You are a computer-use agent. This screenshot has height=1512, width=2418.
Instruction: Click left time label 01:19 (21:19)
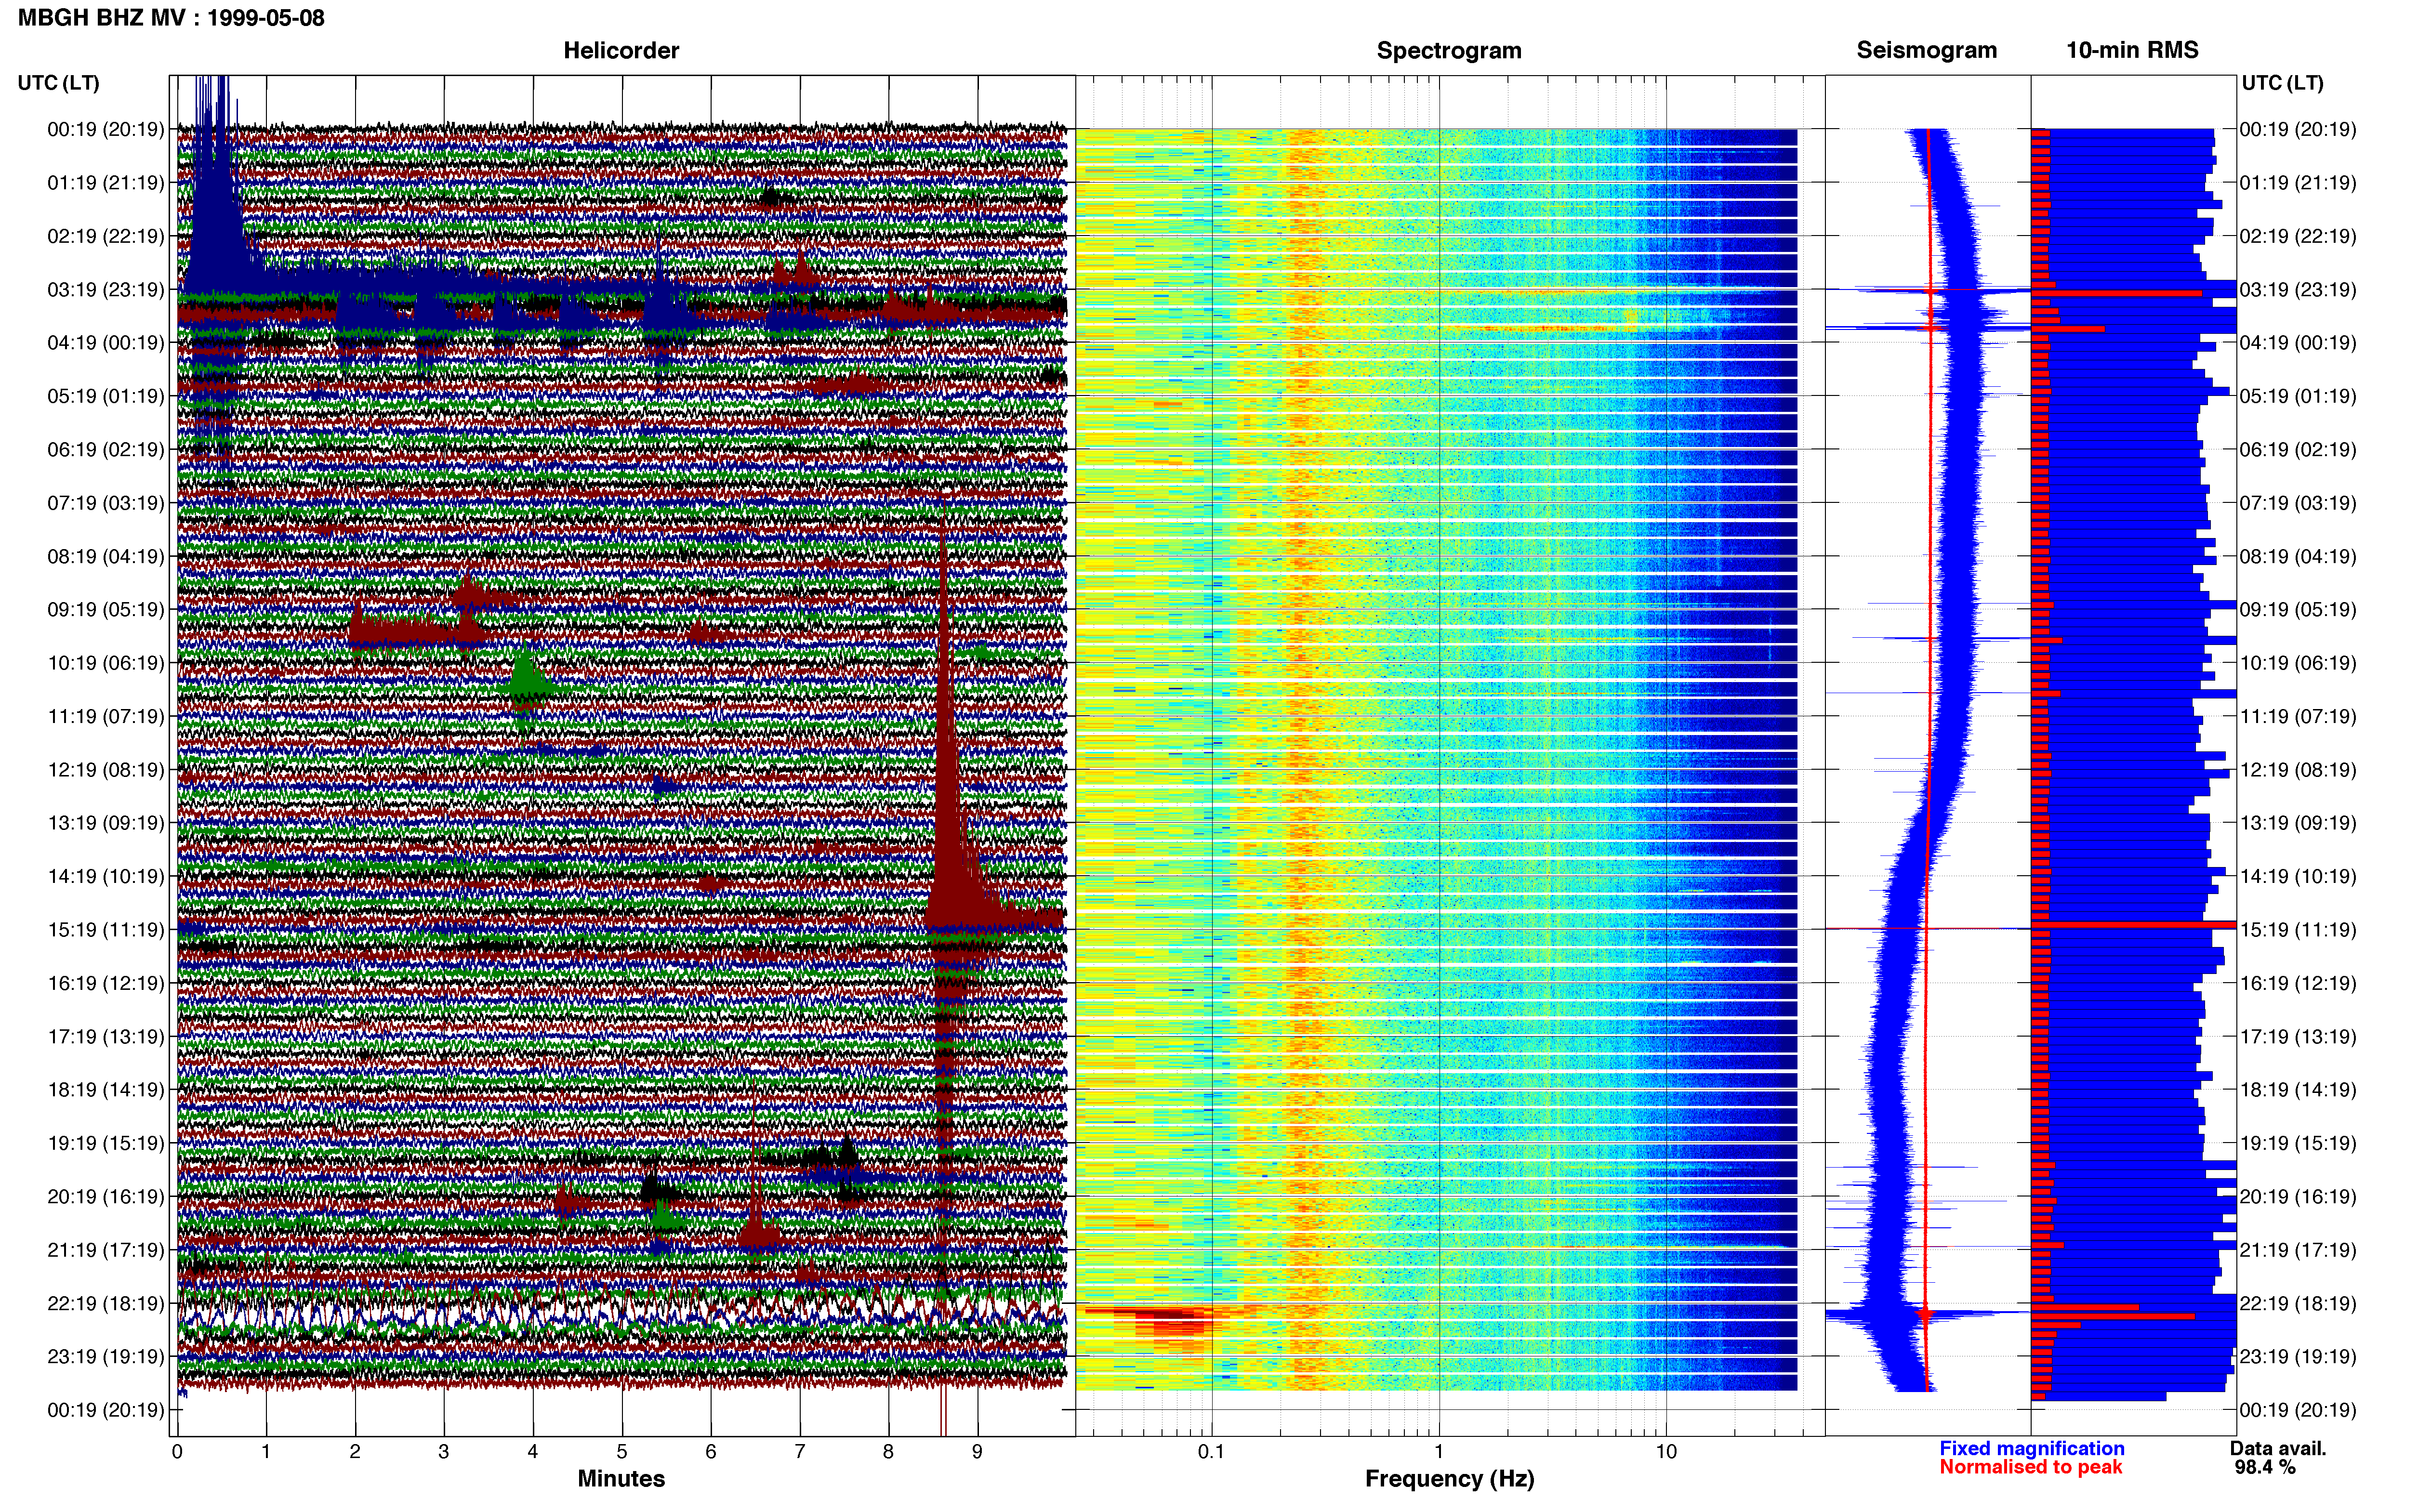[105, 183]
